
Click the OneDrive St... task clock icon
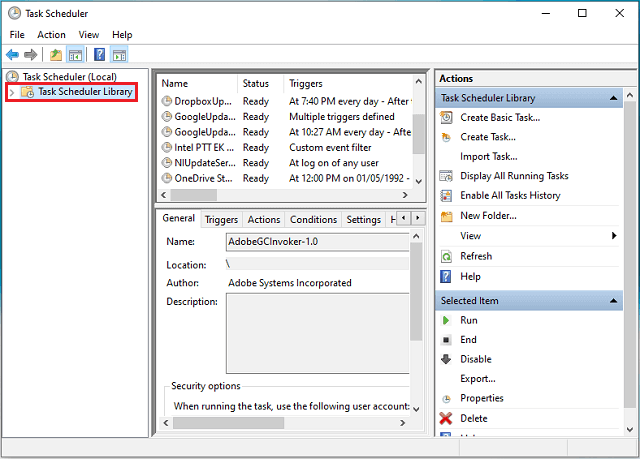pos(167,178)
